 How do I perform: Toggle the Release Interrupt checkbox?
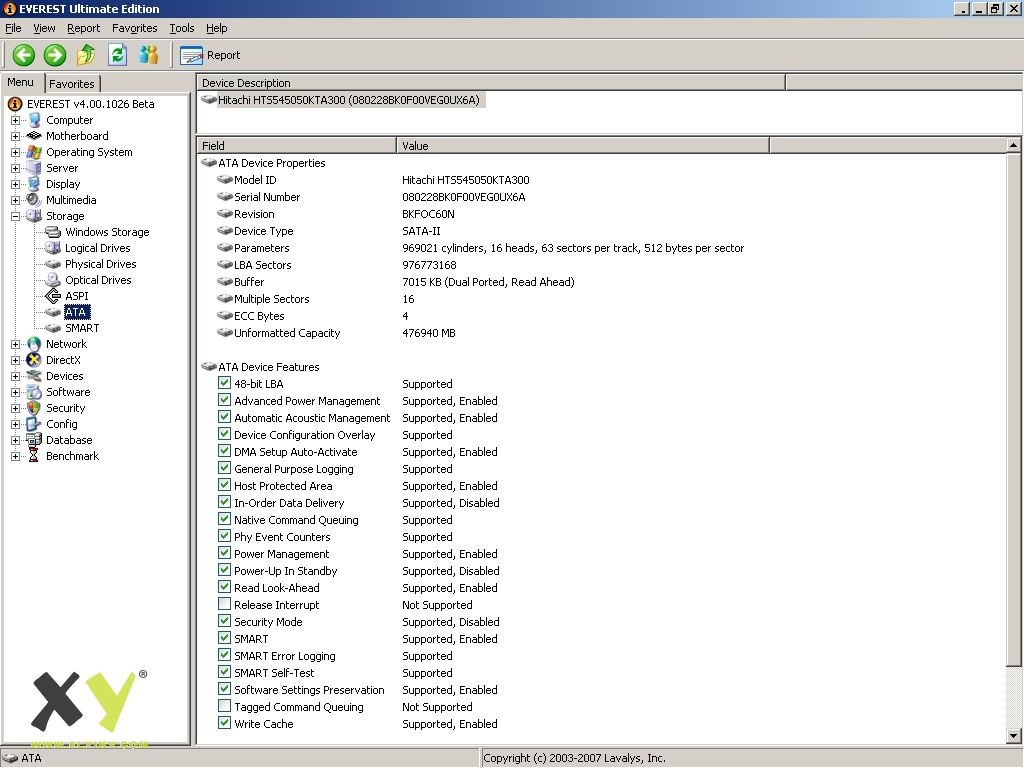coord(224,604)
